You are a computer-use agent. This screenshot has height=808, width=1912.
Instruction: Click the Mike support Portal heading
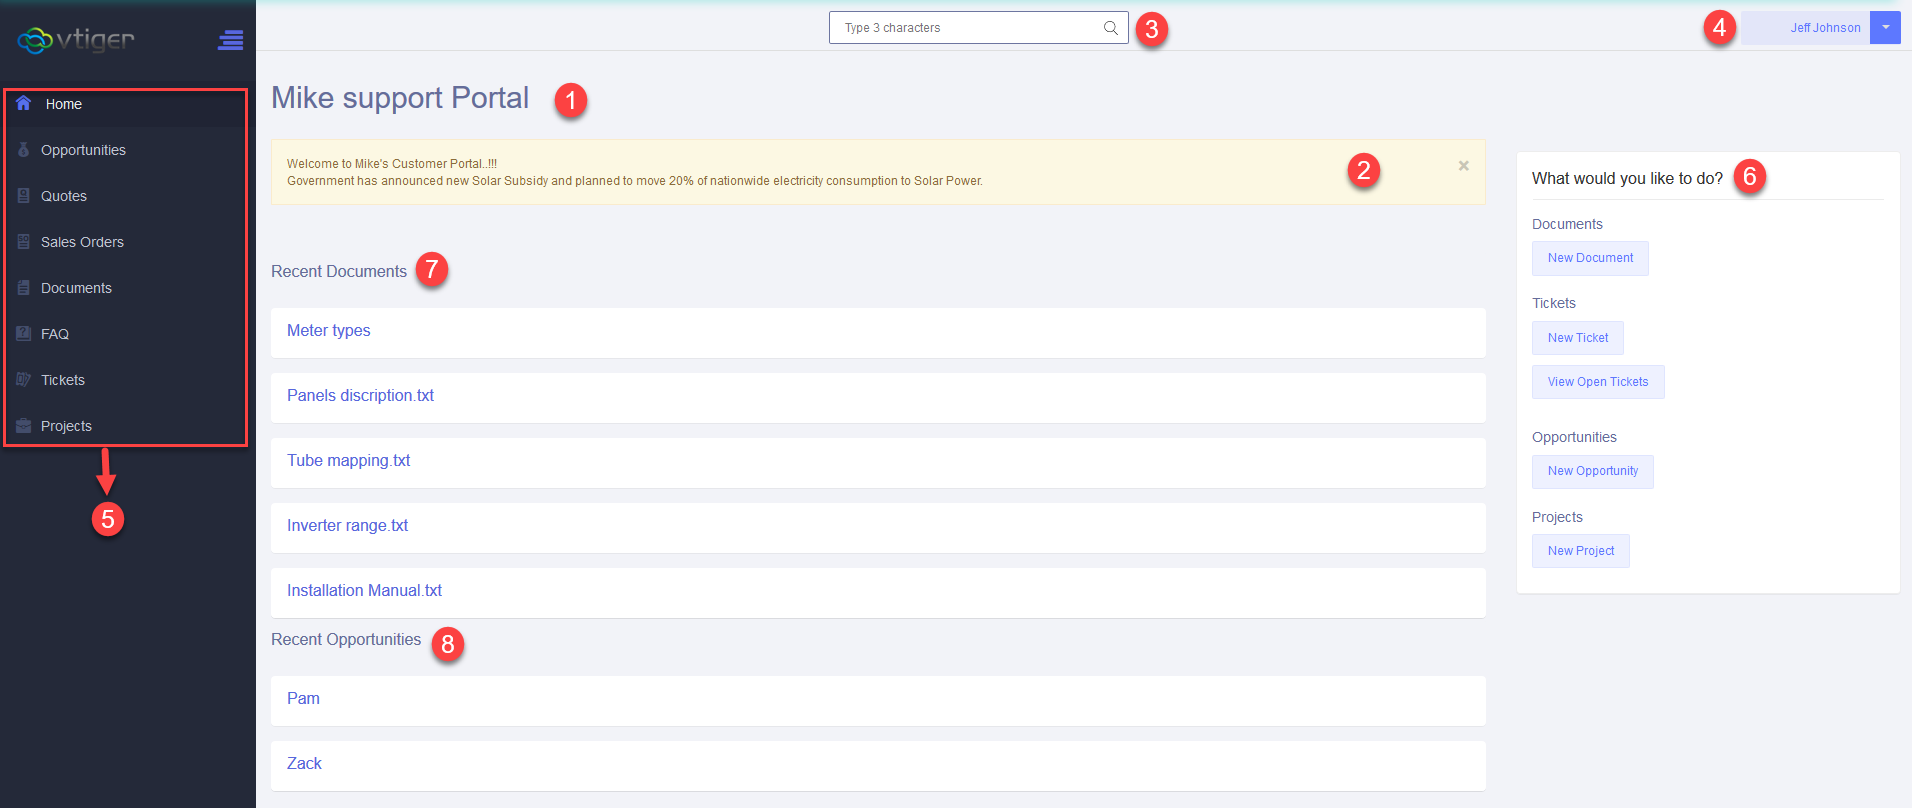point(400,98)
